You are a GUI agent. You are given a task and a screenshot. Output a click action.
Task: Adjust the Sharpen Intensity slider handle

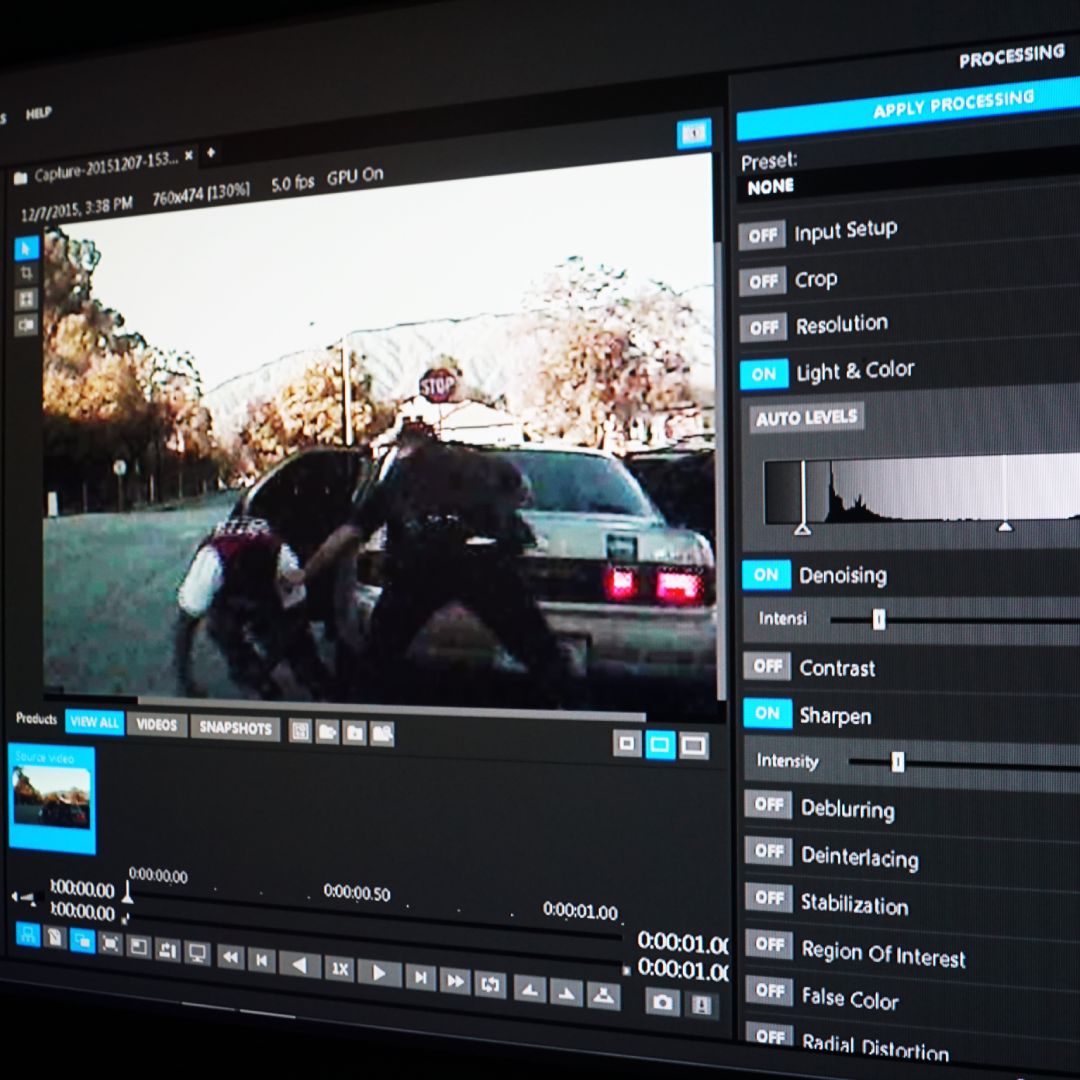896,763
